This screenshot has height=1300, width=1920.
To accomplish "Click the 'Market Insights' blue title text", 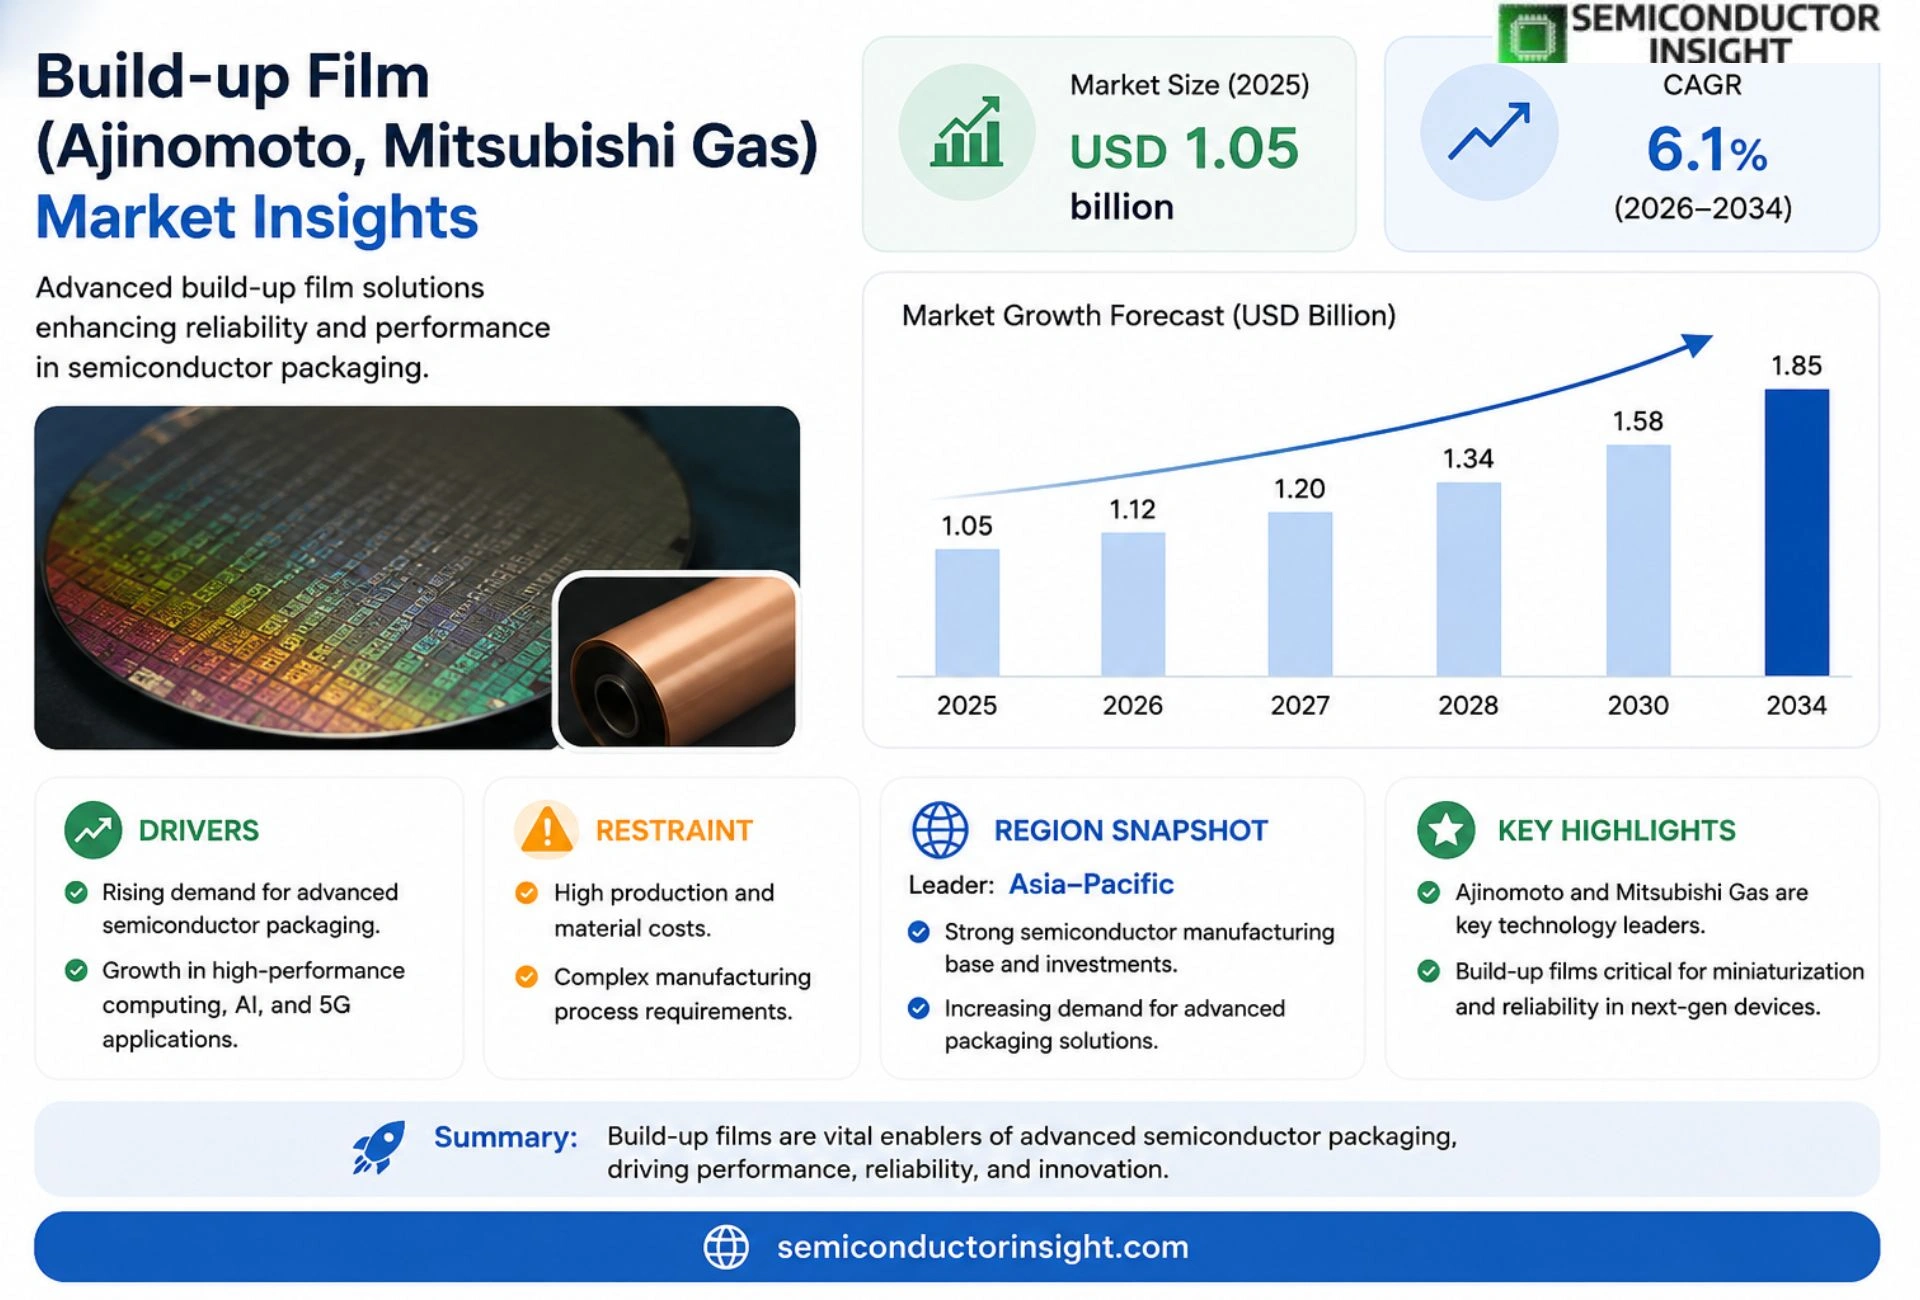I will click(x=257, y=217).
